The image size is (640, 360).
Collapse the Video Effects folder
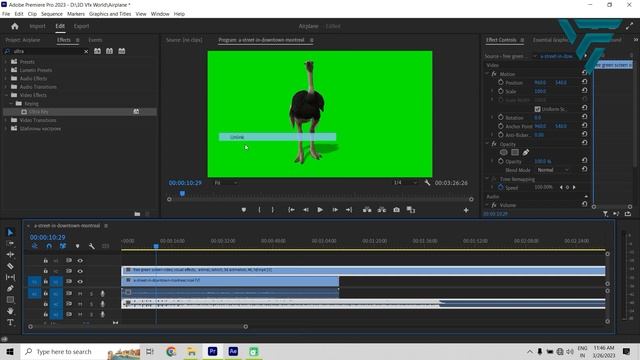tap(6, 95)
